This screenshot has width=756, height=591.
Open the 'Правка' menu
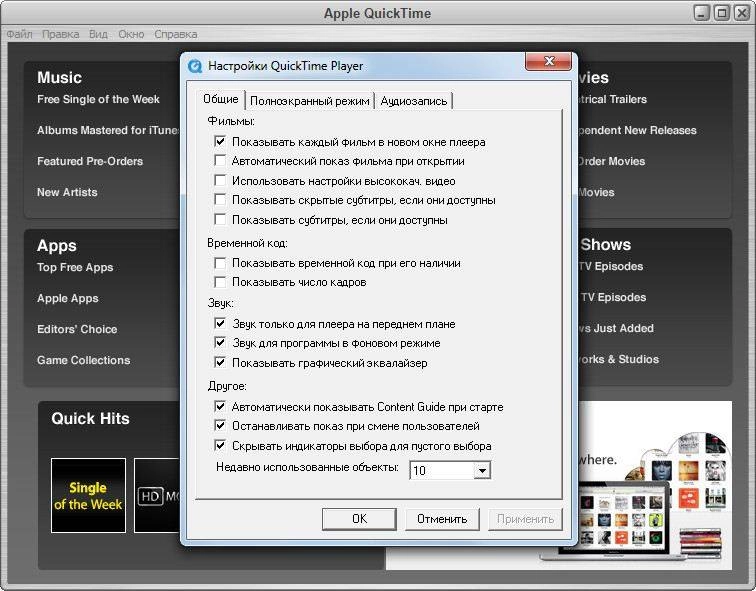[61, 34]
